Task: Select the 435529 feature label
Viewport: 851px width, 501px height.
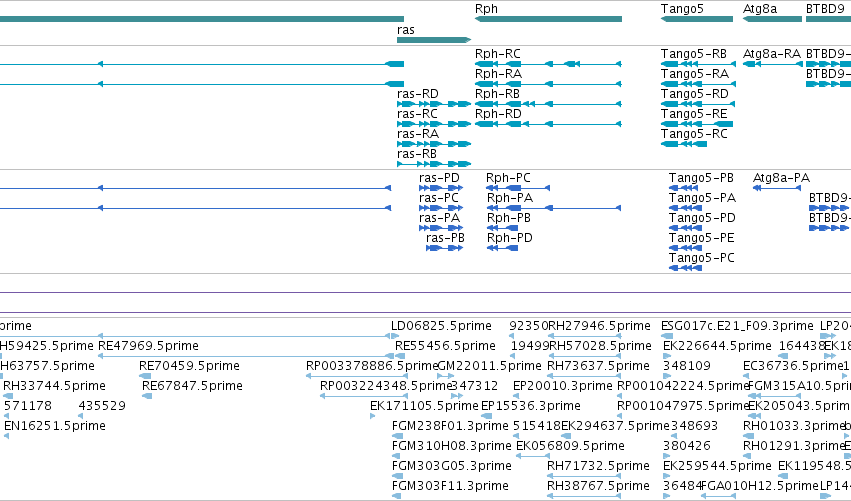Action: [x=102, y=406]
